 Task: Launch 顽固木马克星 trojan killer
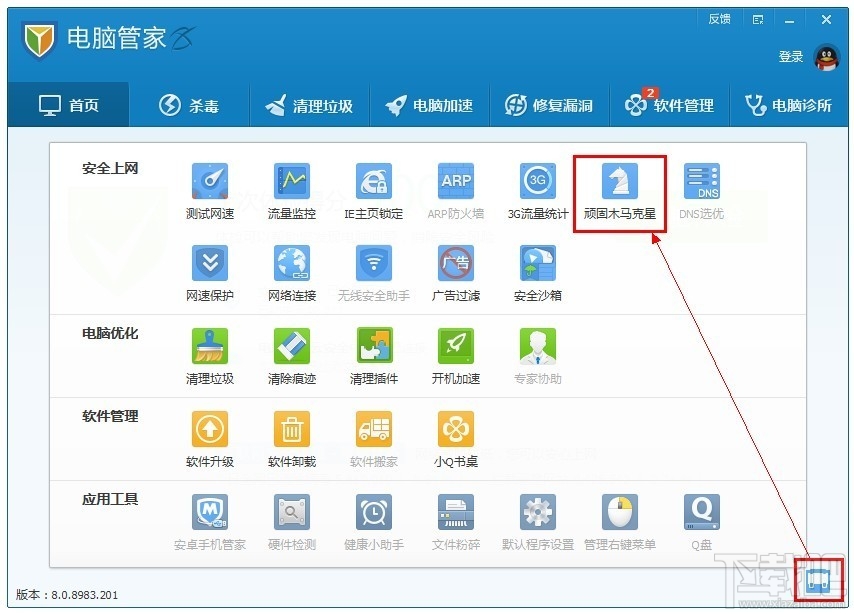click(x=620, y=191)
